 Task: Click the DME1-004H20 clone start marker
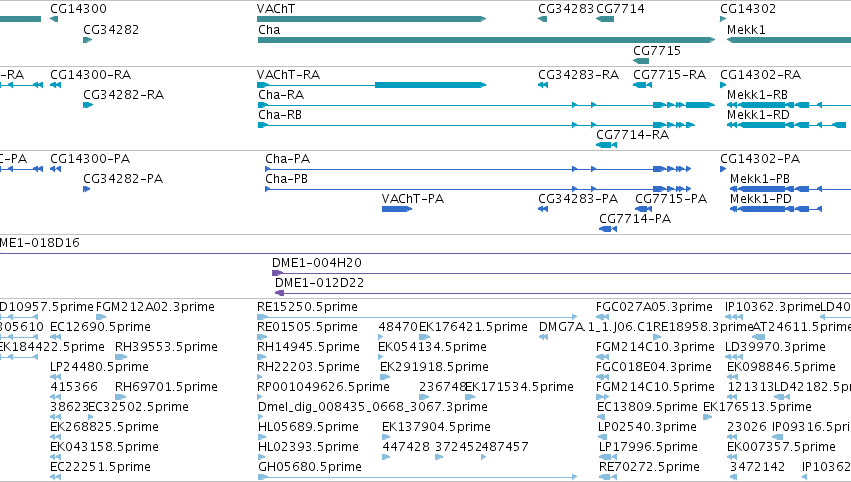(277, 273)
